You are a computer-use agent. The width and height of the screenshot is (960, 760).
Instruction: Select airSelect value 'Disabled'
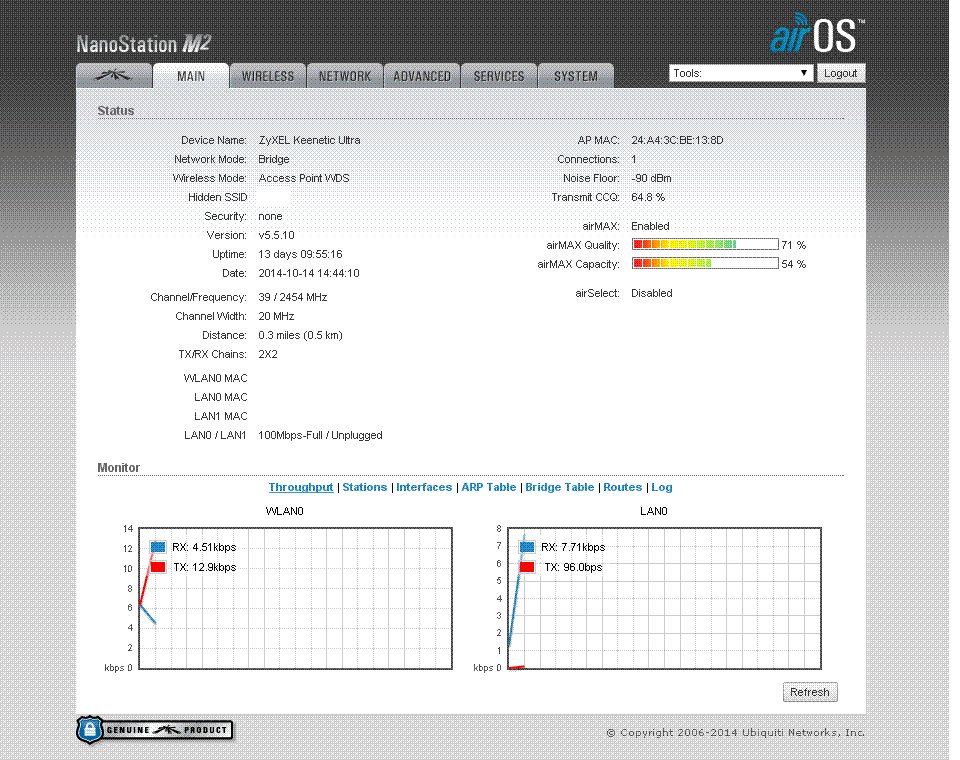[651, 293]
